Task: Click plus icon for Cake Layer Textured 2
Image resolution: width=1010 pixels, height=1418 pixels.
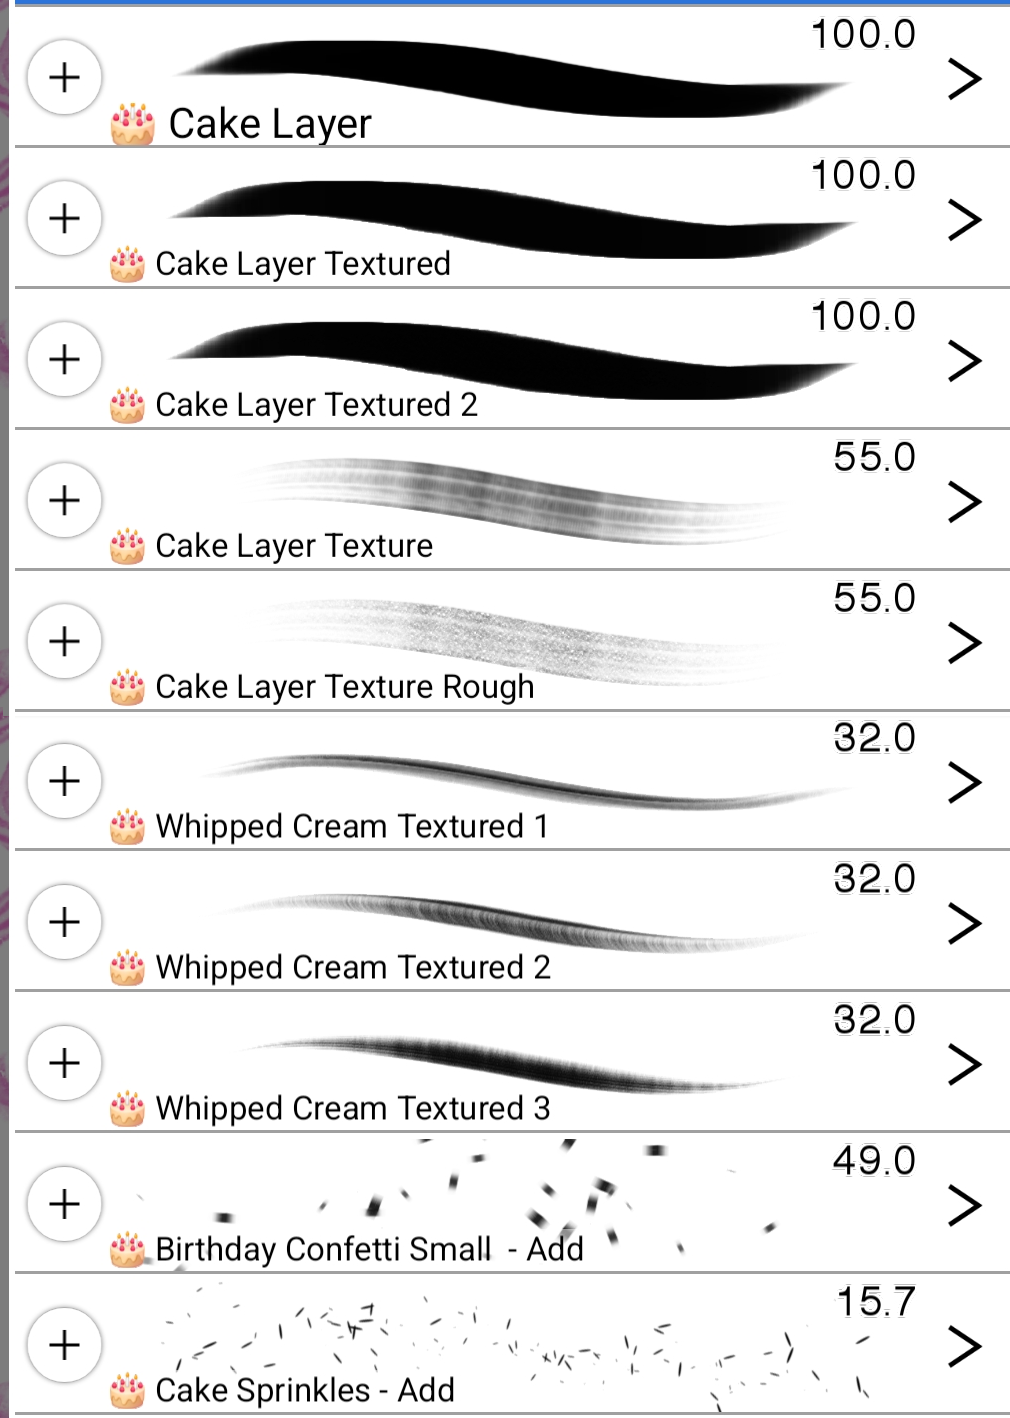Action: tap(65, 359)
